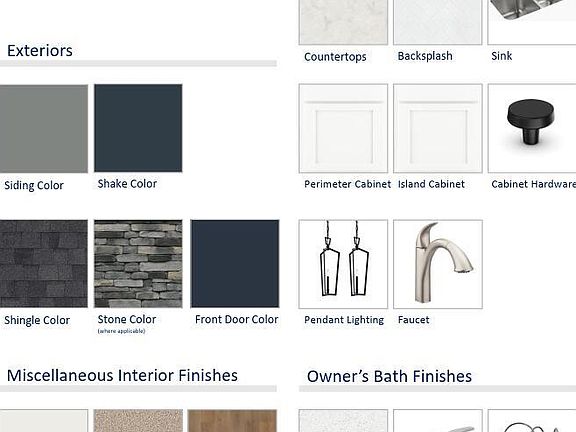The height and width of the screenshot is (432, 576).
Task: Select the Shake Color navy swatch
Action: (x=138, y=128)
